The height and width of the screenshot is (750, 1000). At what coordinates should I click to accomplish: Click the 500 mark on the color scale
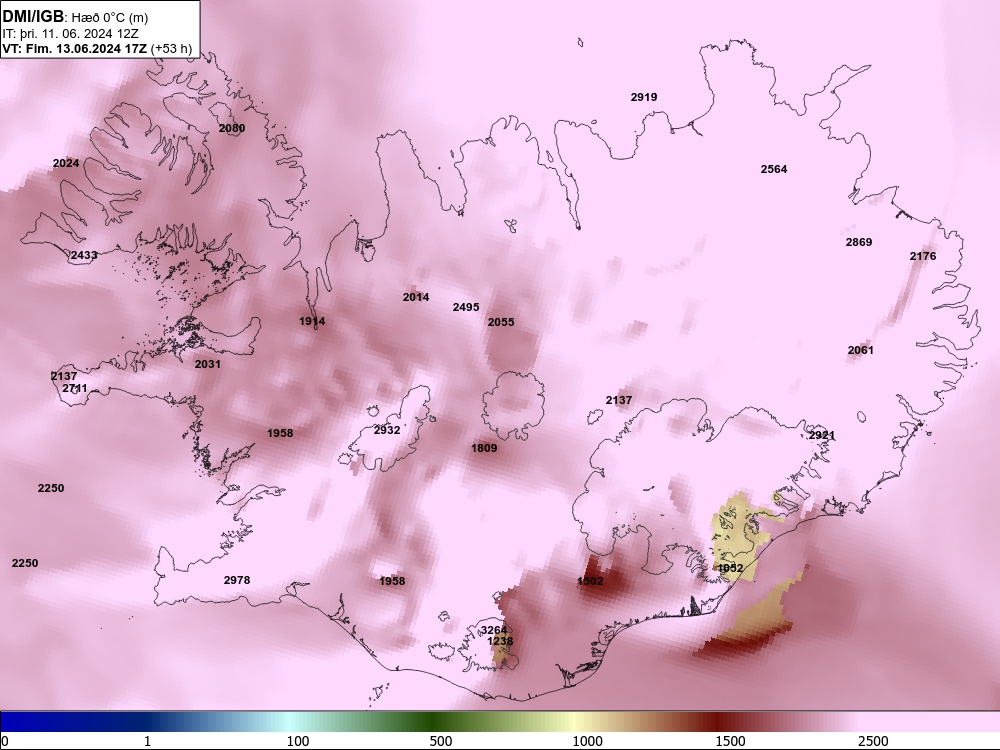[x=441, y=741]
